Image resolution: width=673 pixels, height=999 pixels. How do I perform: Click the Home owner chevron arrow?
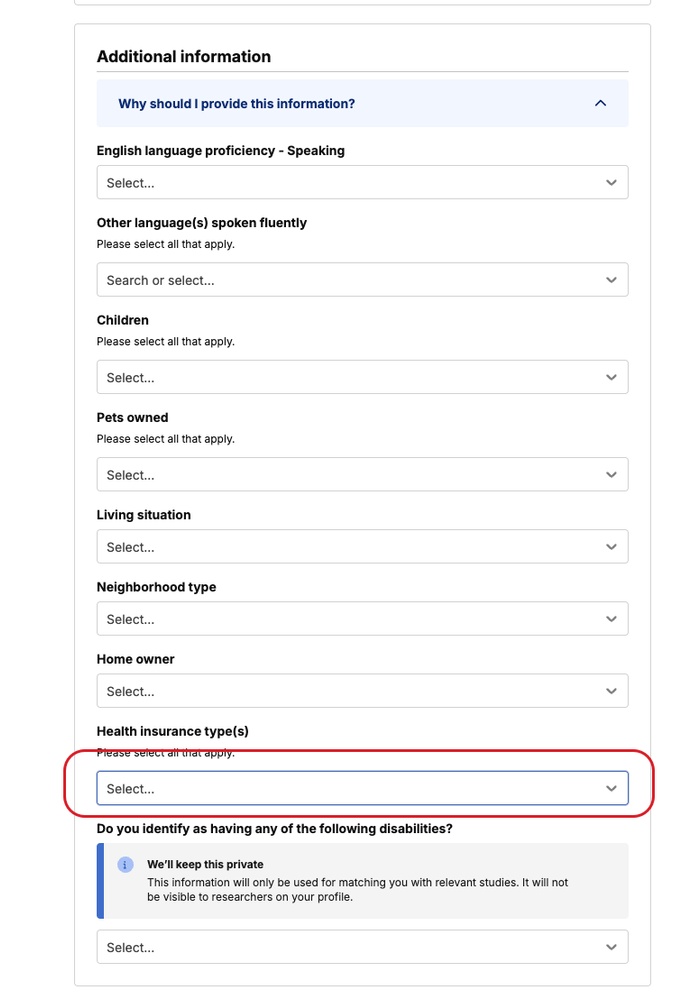611,691
